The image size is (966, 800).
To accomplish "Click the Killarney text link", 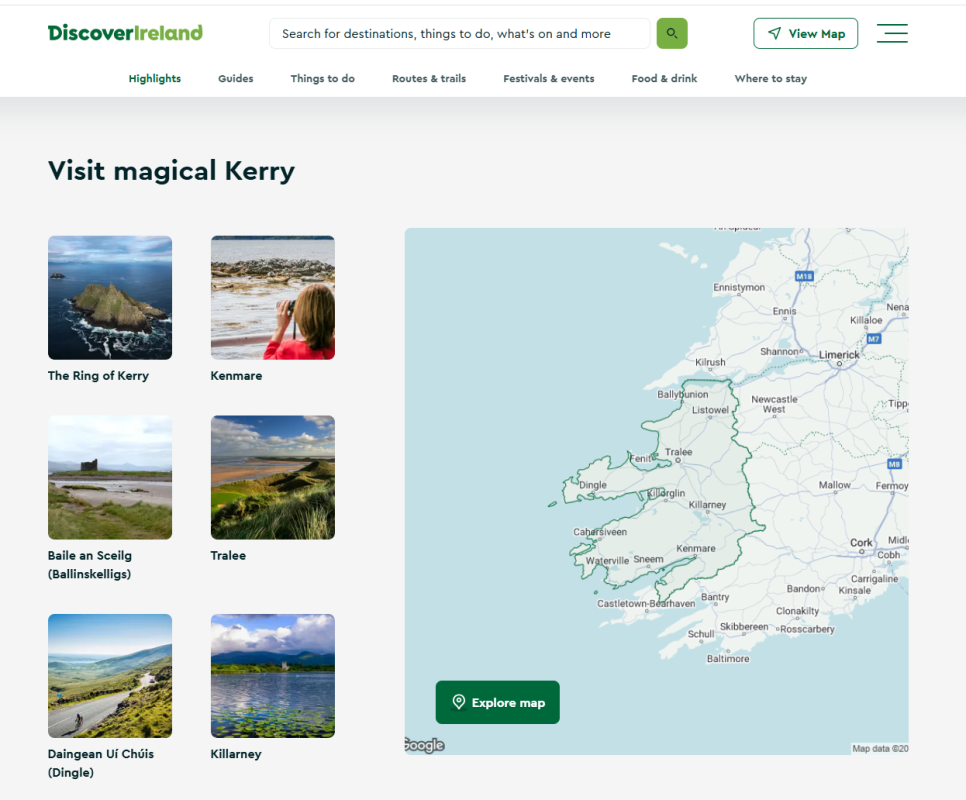I will 236,754.
